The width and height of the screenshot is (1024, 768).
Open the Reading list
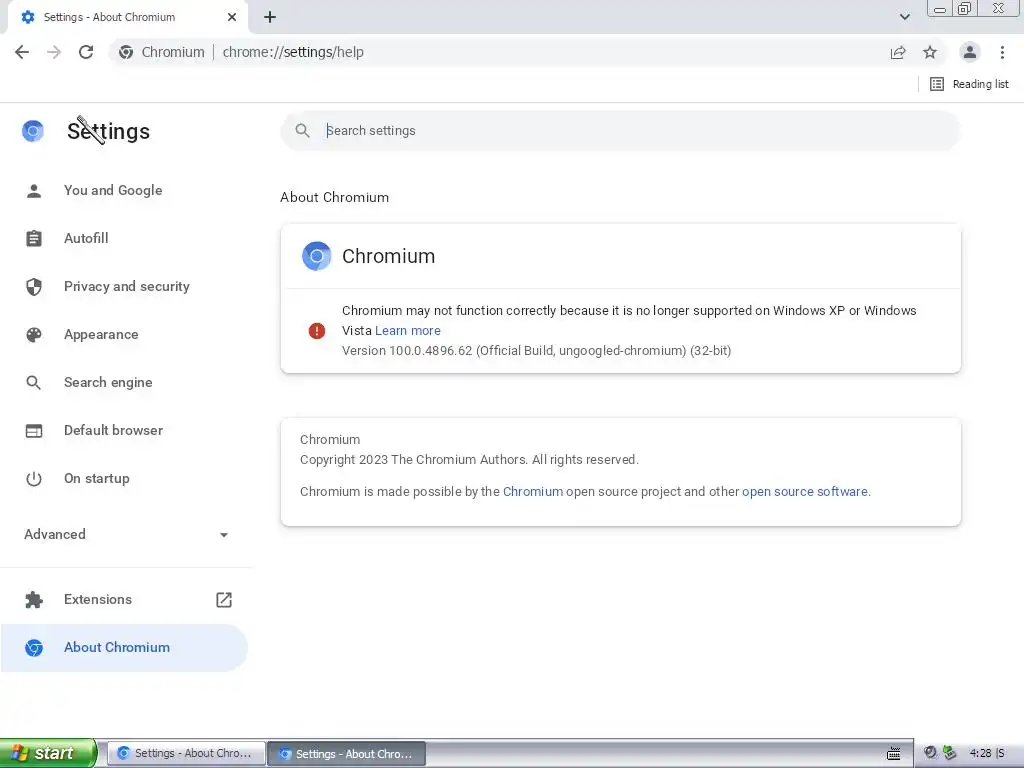click(969, 84)
